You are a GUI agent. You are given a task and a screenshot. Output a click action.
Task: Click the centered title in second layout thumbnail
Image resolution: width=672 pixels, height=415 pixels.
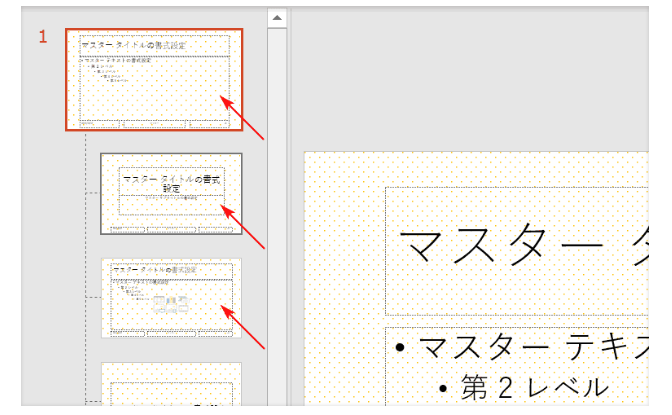171,182
